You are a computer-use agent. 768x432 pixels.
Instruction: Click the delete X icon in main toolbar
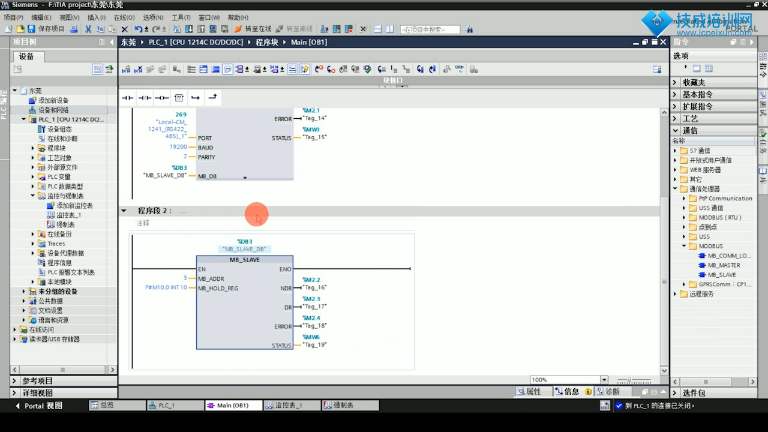(124, 29)
